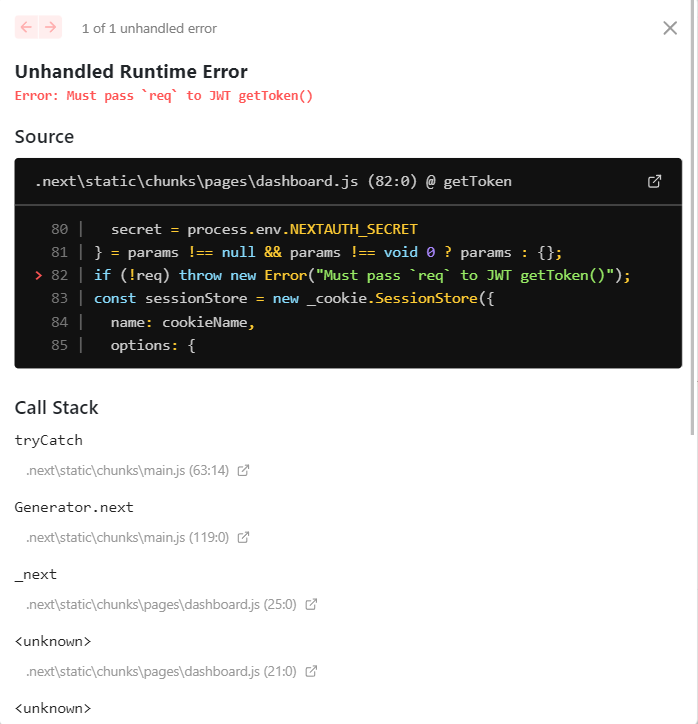
Task: Click the Unhandled Runtime Error heading
Action: pos(131,72)
